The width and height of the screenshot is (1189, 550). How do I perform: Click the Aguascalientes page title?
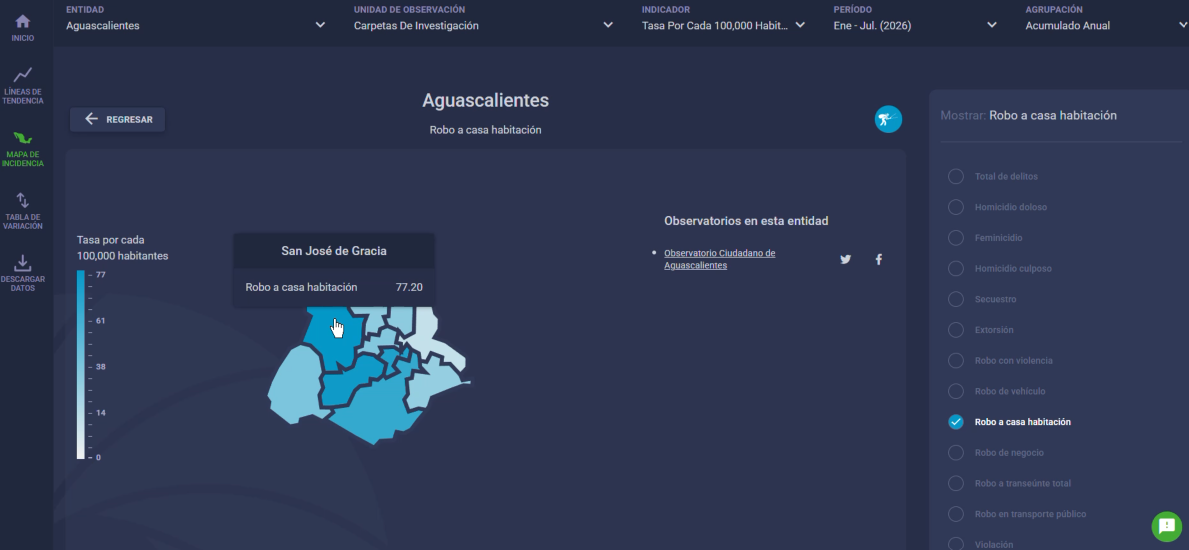485,100
